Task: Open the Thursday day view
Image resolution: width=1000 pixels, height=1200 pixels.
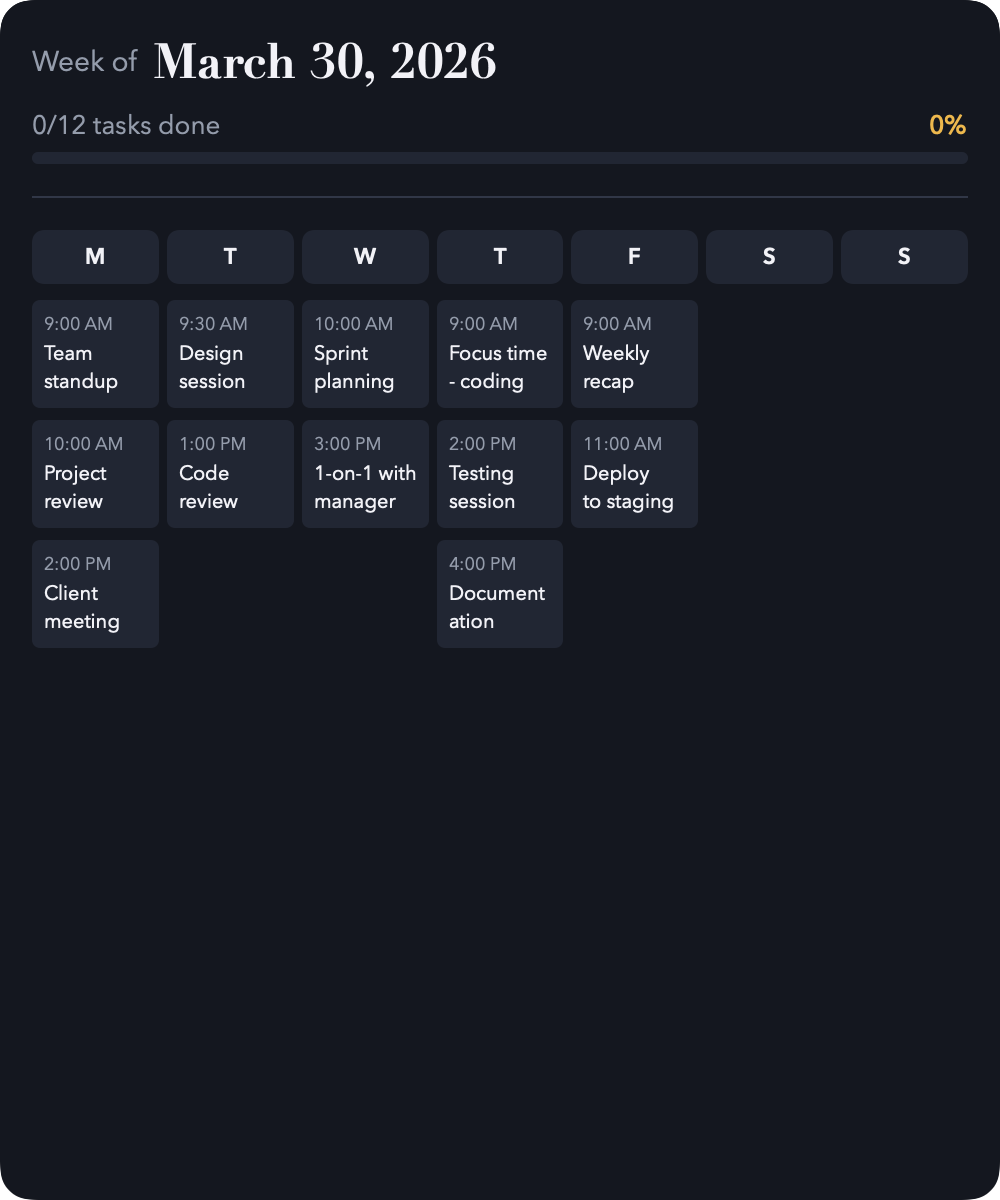Action: (500, 256)
